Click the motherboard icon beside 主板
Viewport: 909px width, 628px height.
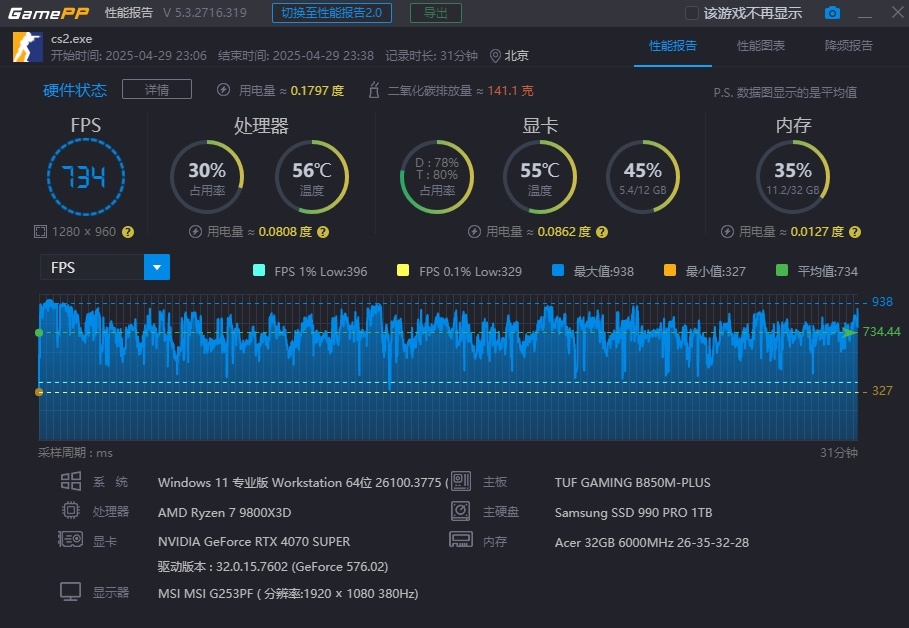click(x=461, y=481)
